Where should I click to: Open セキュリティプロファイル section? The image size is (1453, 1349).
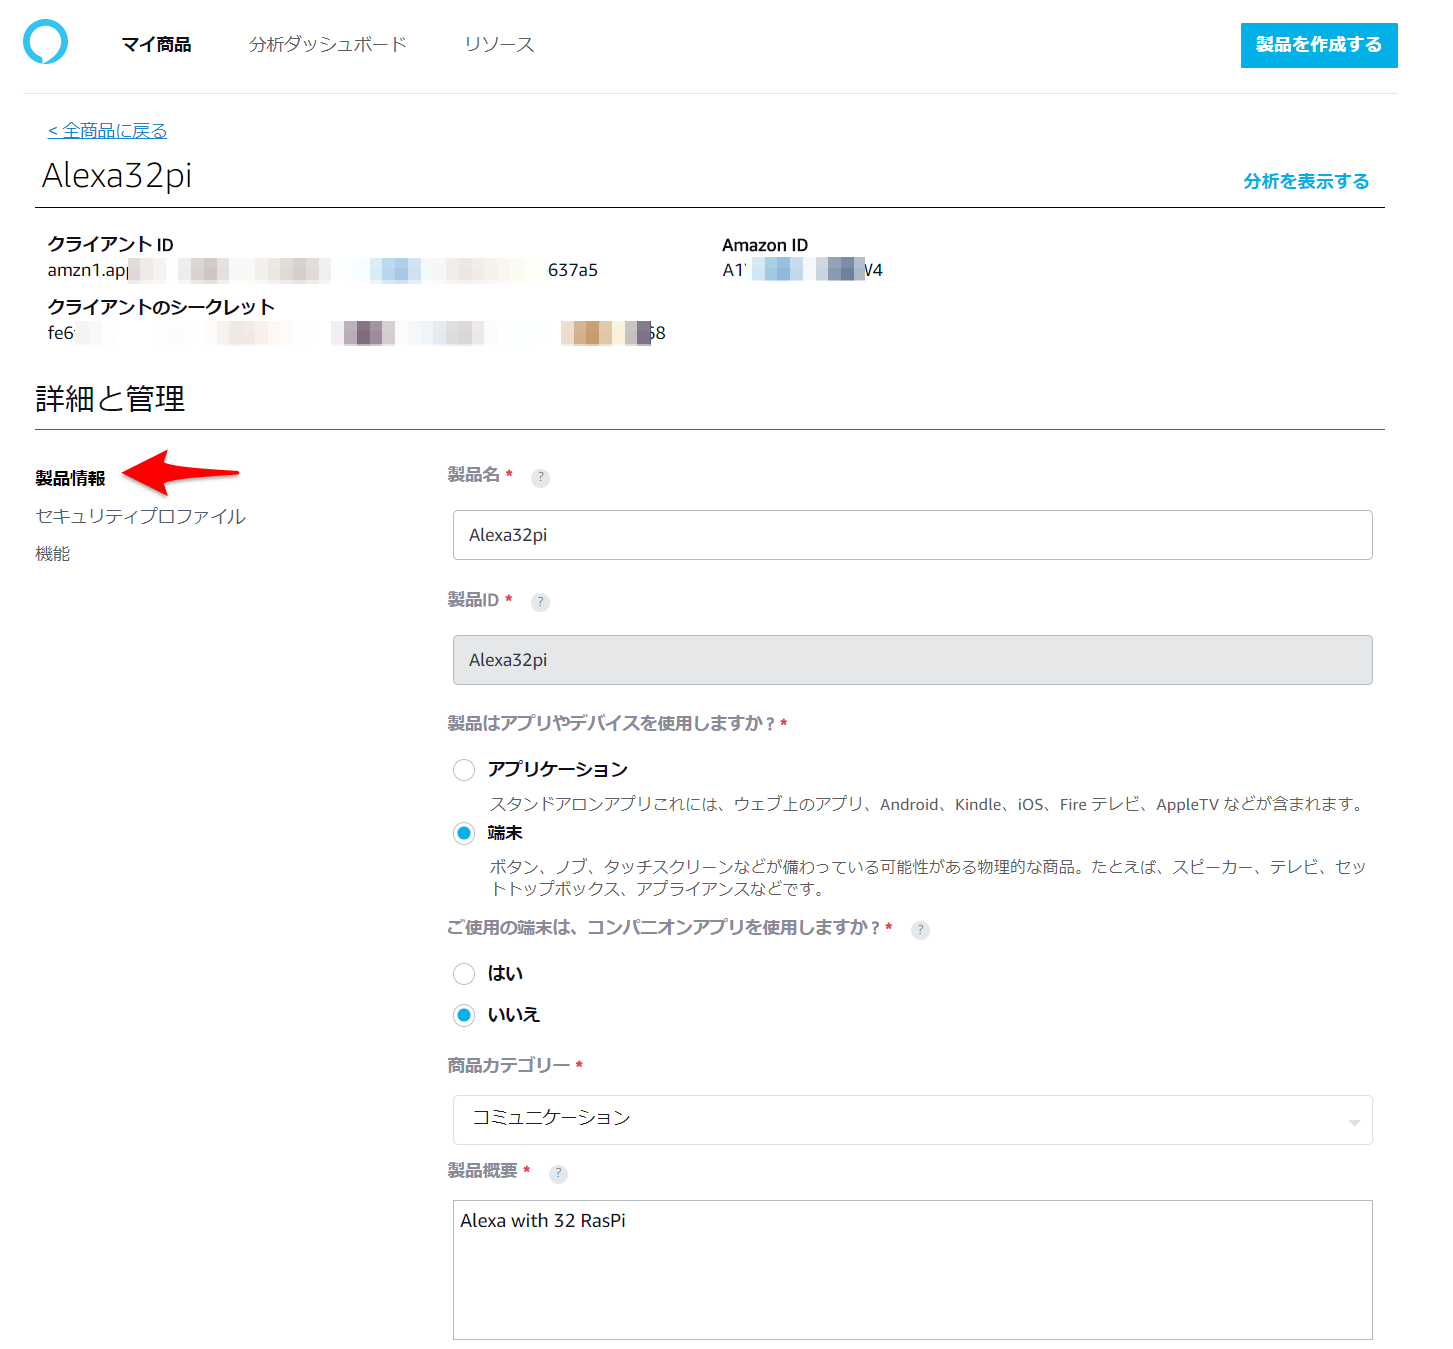[141, 516]
